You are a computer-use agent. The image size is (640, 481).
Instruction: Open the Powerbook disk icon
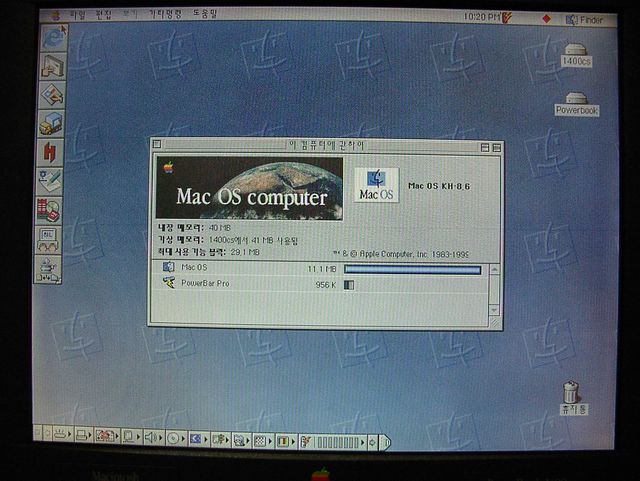[576, 99]
